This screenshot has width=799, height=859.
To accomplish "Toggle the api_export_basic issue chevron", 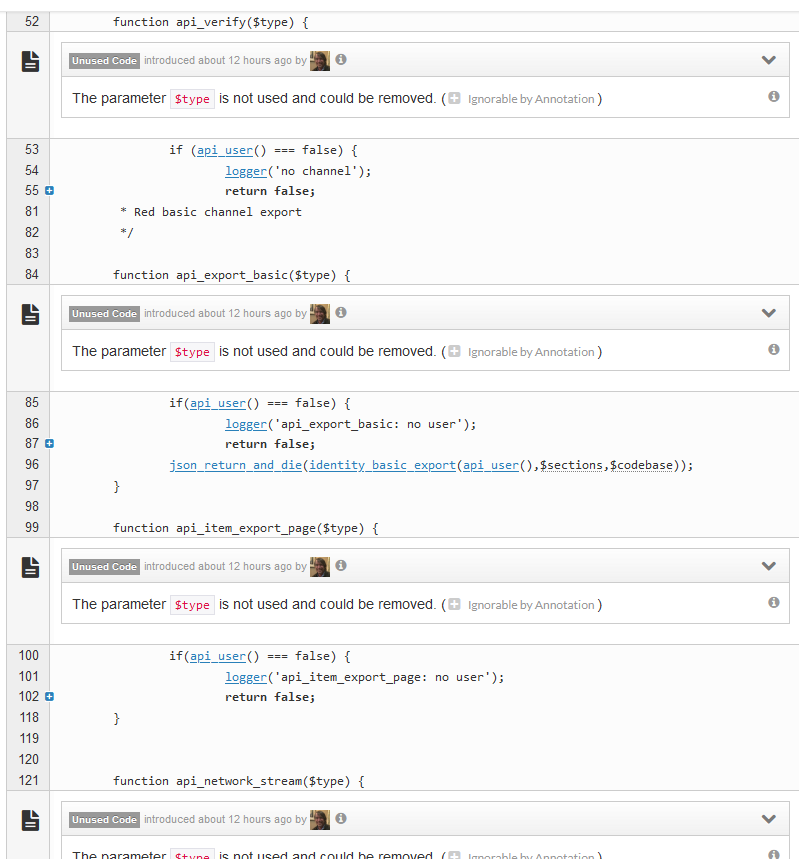I will tap(768, 313).
